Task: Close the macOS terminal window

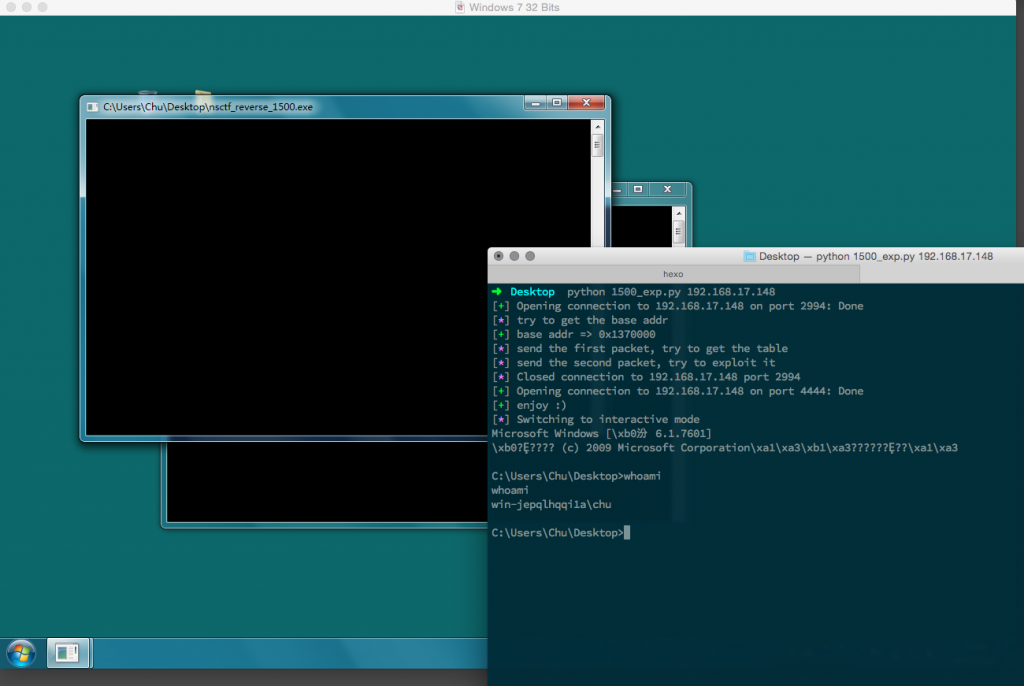Action: (x=499, y=256)
